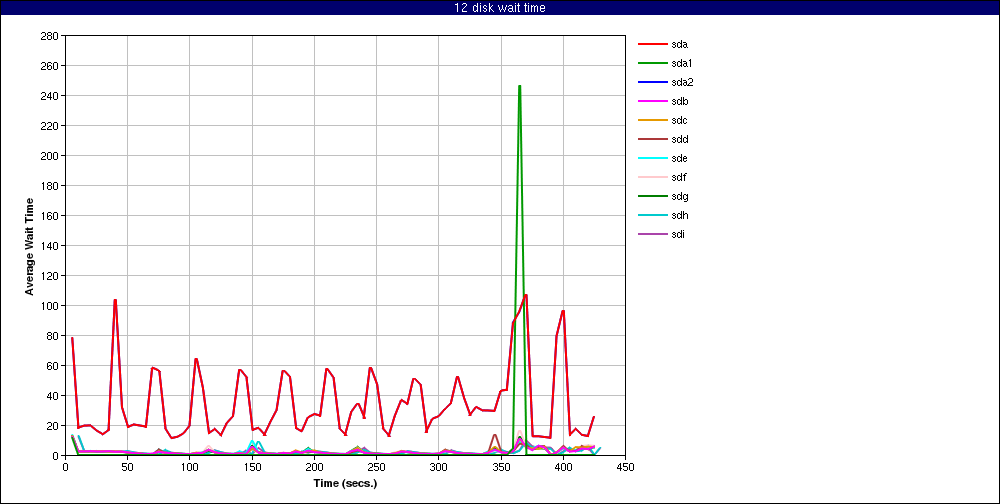Click the green sda1 spike peak near 246

pyautogui.click(x=520, y=86)
